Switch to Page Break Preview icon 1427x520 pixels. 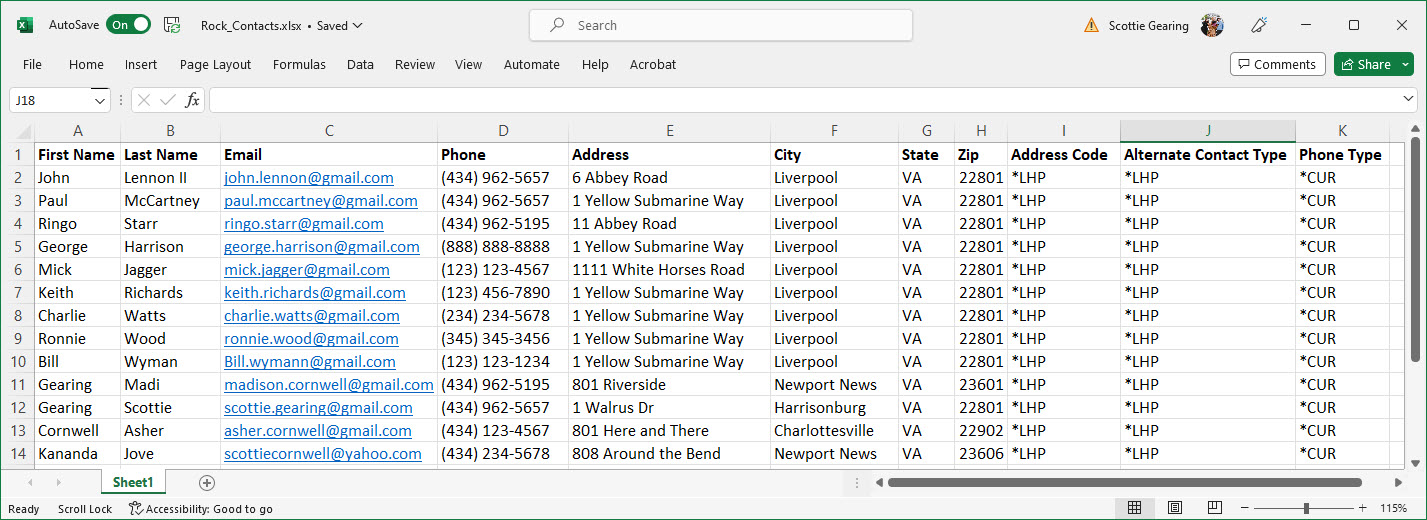click(1214, 508)
